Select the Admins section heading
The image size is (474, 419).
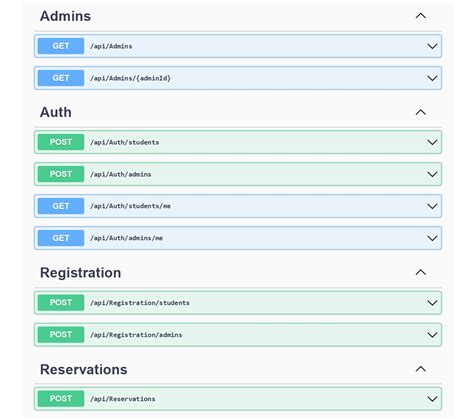tap(65, 16)
